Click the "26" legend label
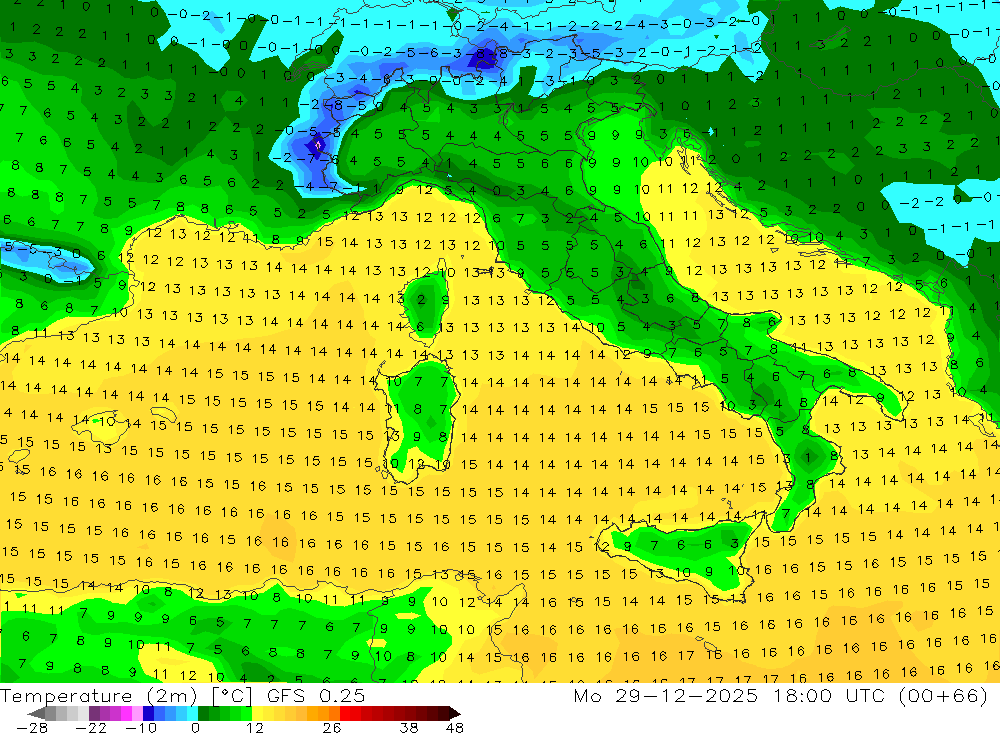Viewport: 1000px width, 733px height. pos(332,727)
